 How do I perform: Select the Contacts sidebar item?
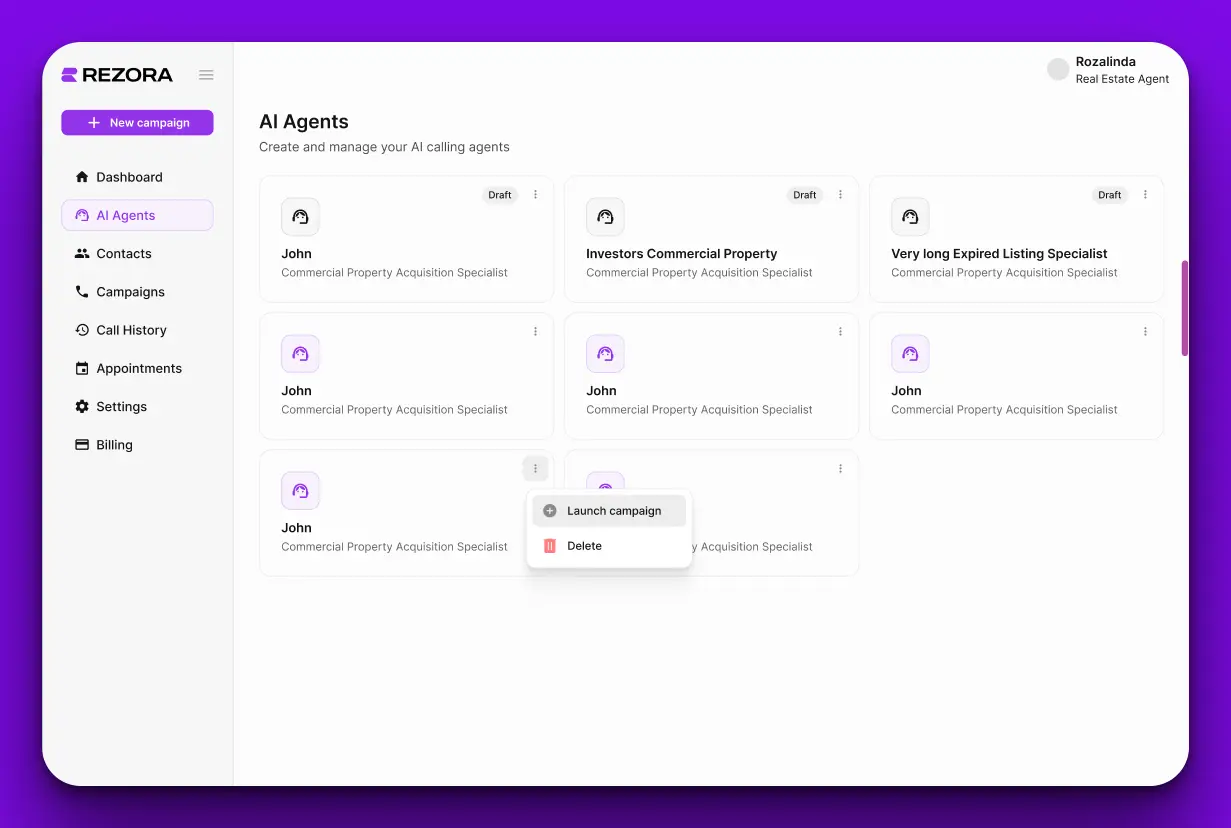(x=124, y=254)
